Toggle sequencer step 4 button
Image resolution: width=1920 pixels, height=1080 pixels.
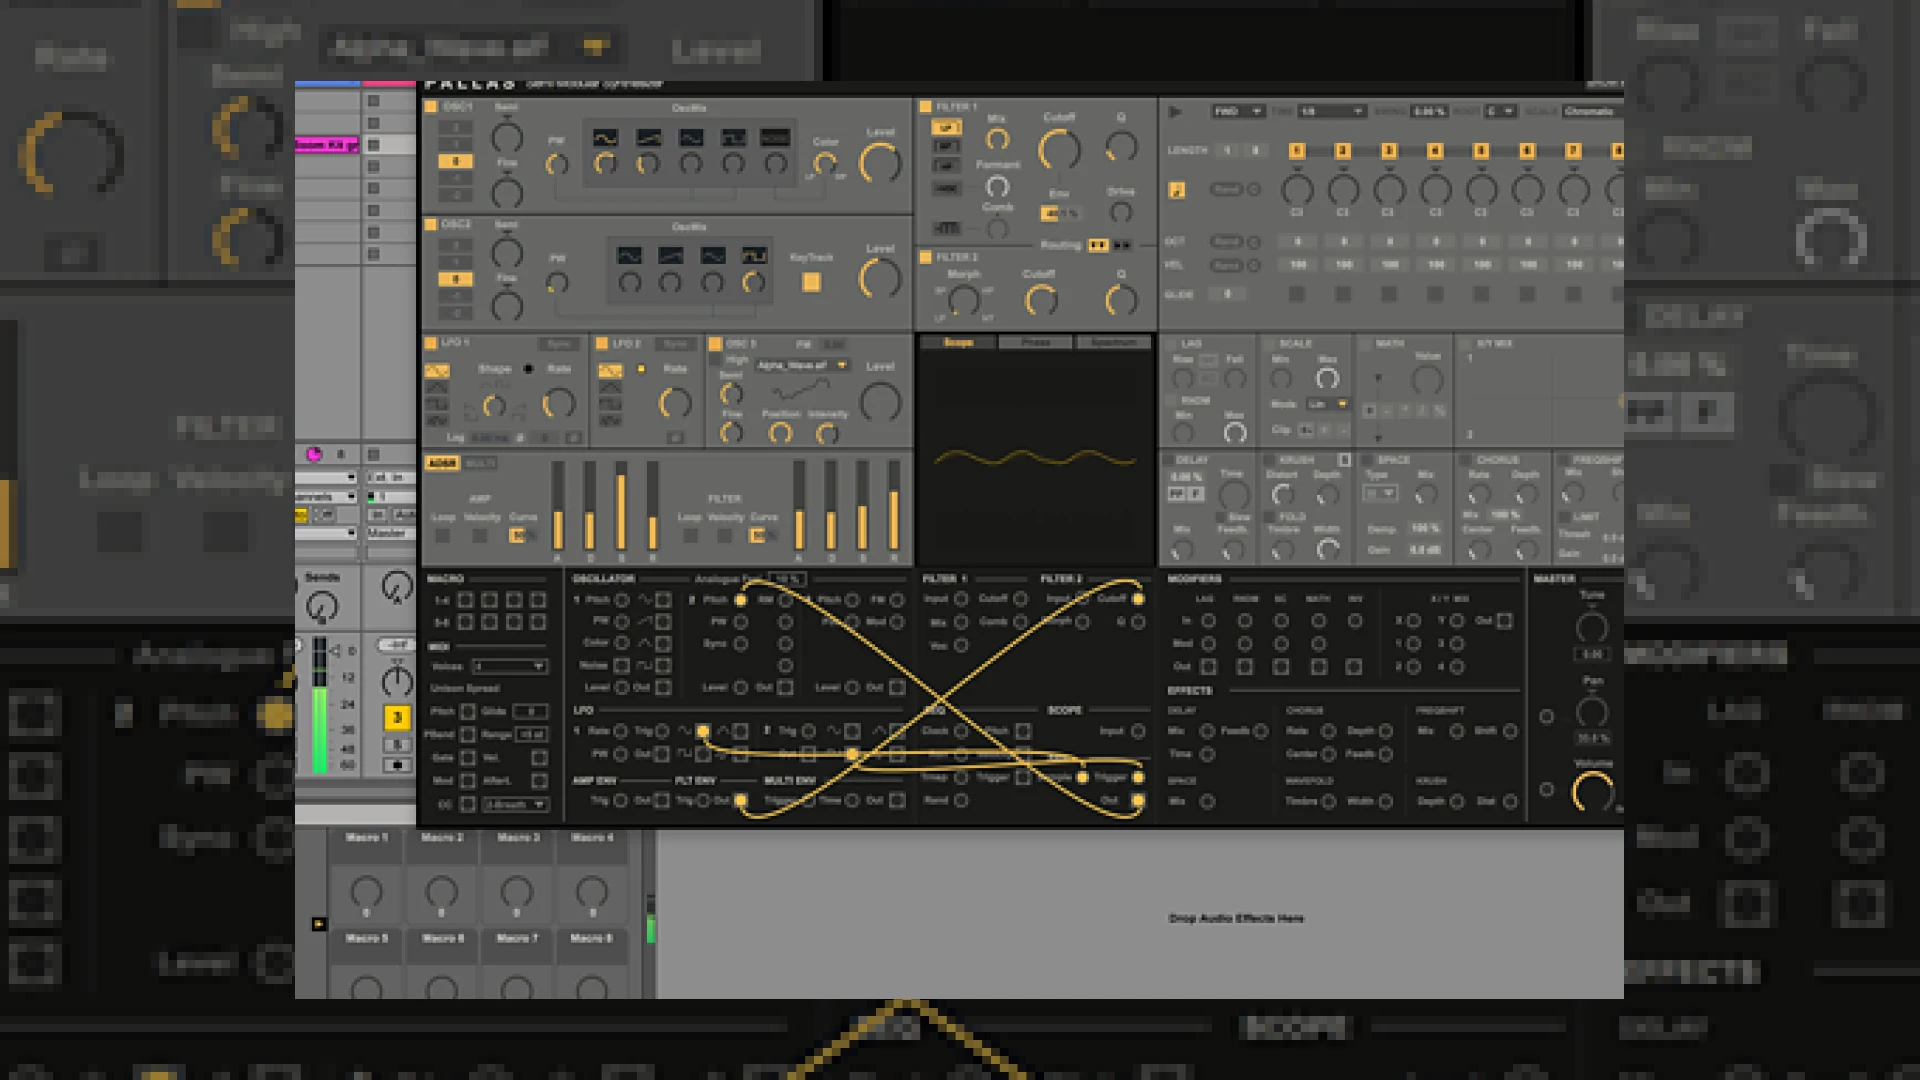pyautogui.click(x=1435, y=151)
